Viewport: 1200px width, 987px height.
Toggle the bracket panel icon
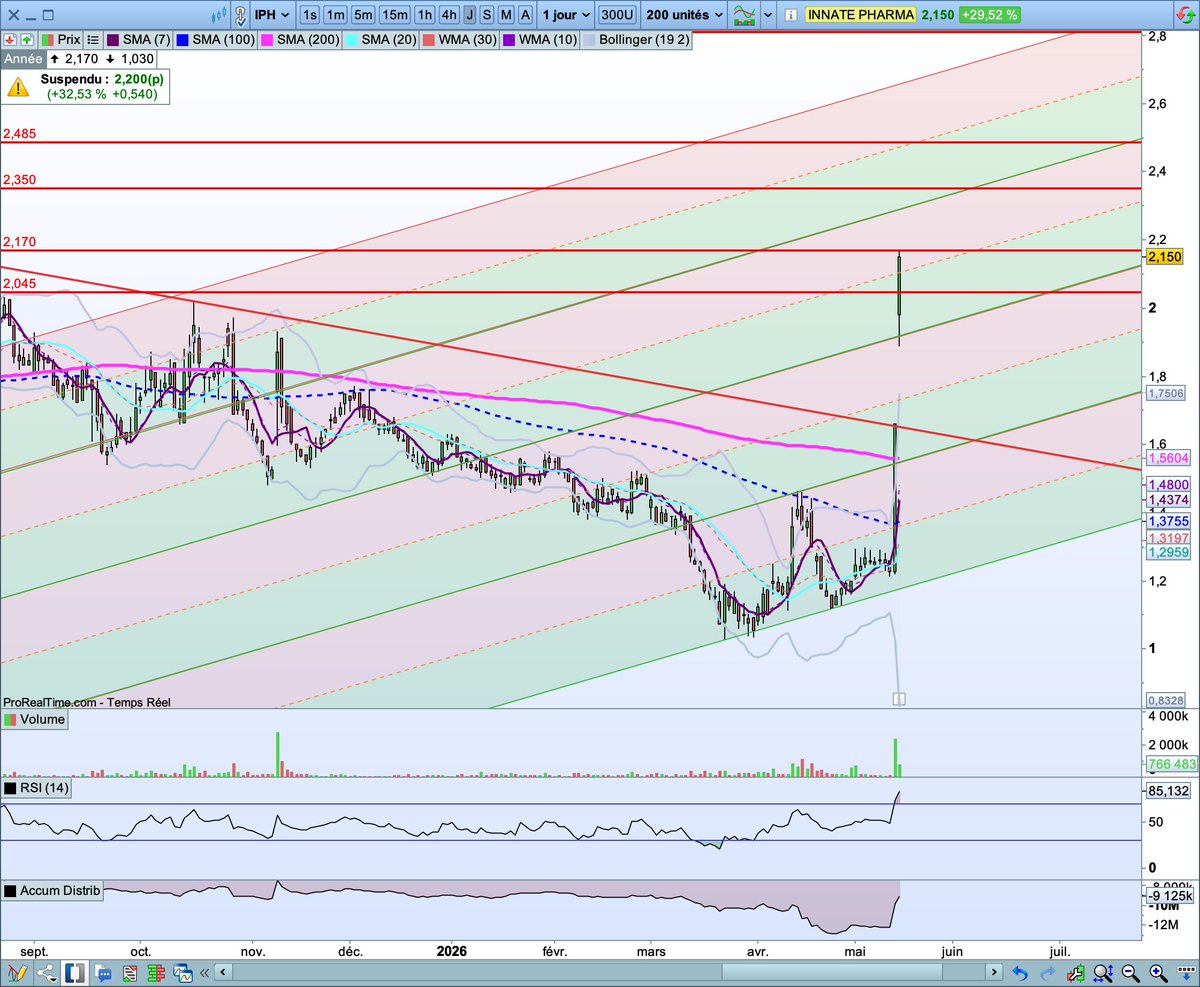tap(75, 973)
